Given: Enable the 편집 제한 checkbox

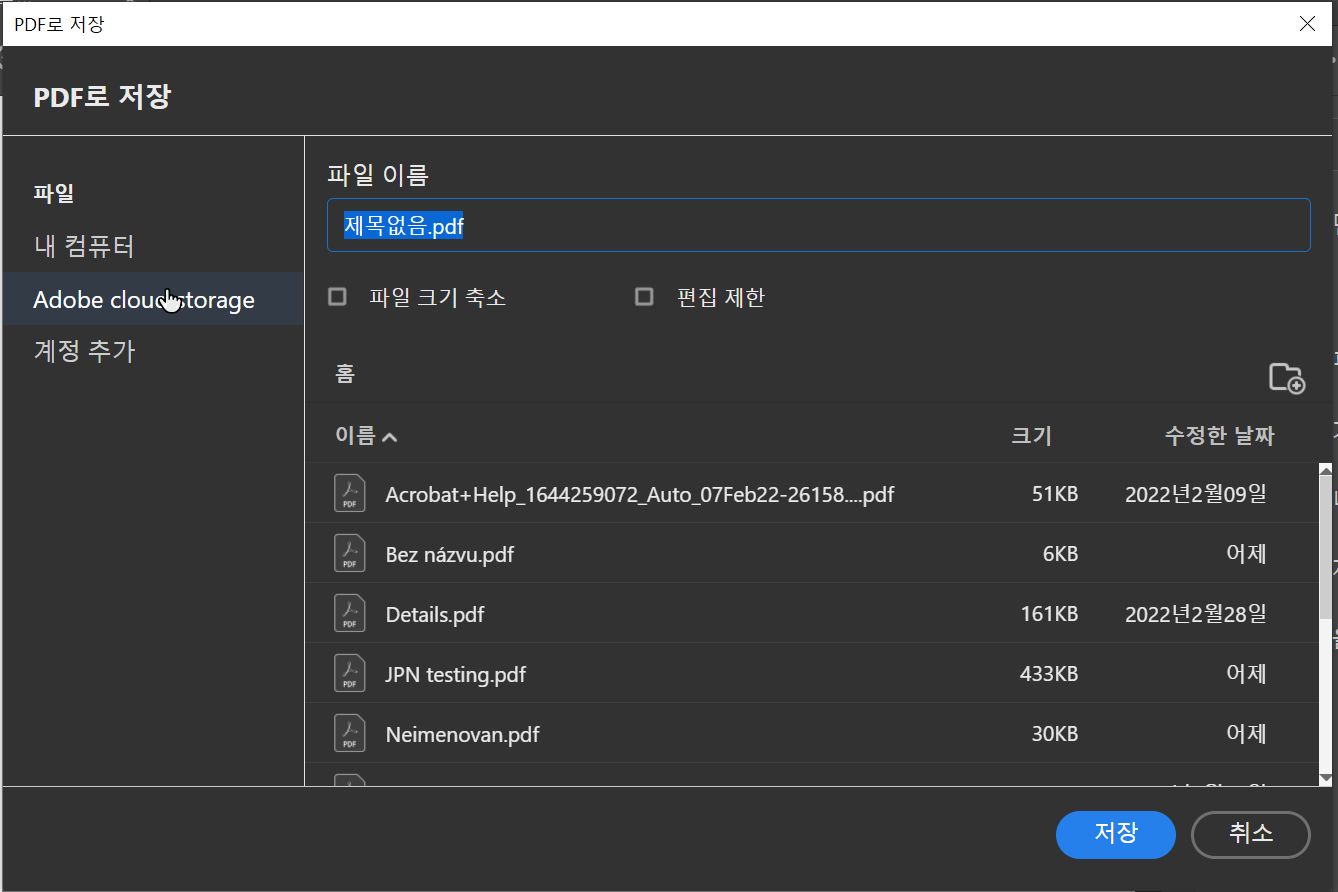Looking at the screenshot, I should (x=644, y=296).
